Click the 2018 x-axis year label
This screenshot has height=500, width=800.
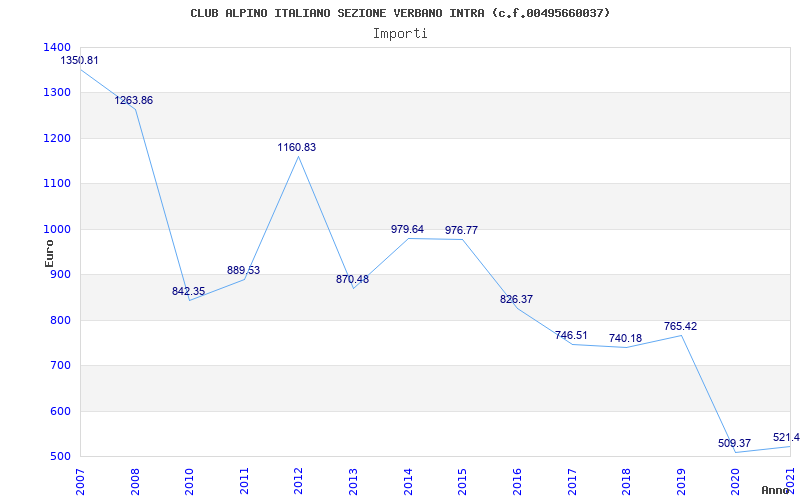[x=626, y=481]
